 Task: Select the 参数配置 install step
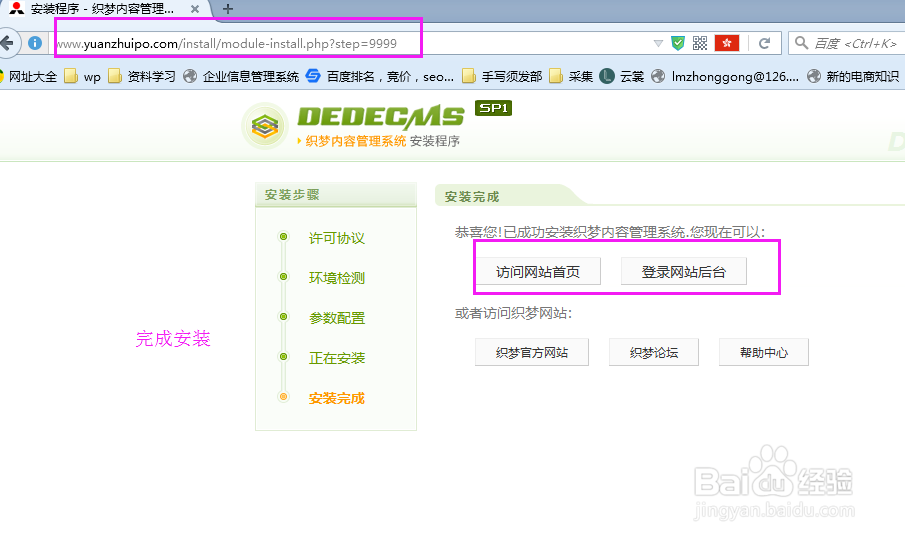click(336, 317)
